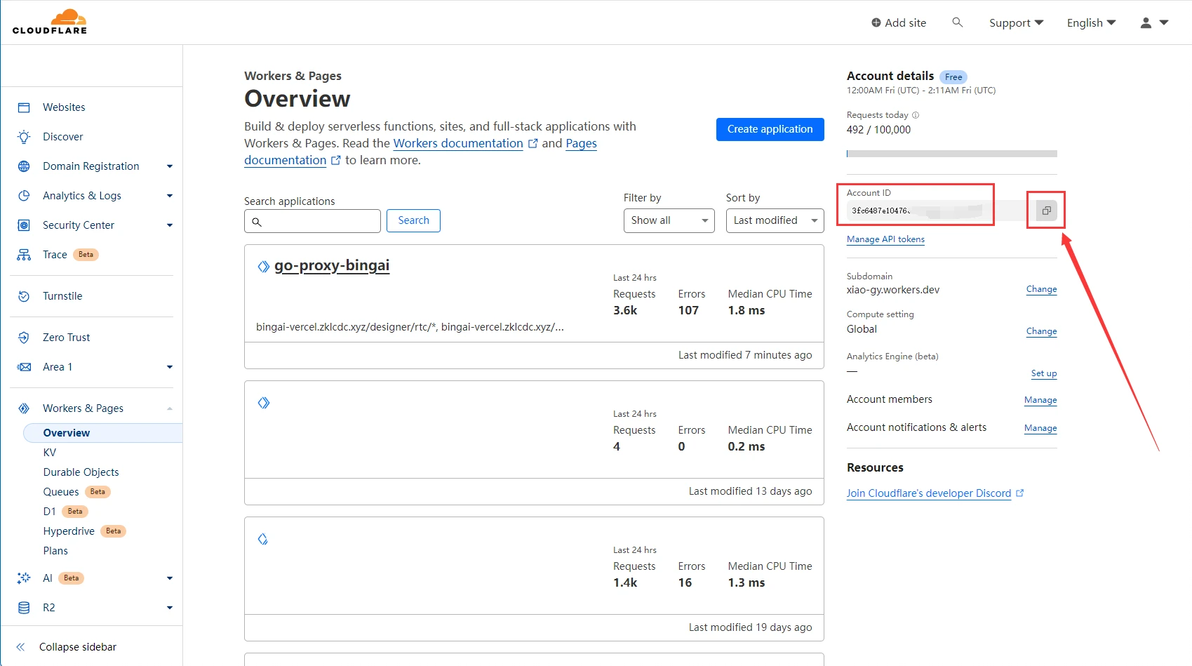The image size is (1192, 666).
Task: Expand the Area 1 menu arrow
Action: click(170, 367)
